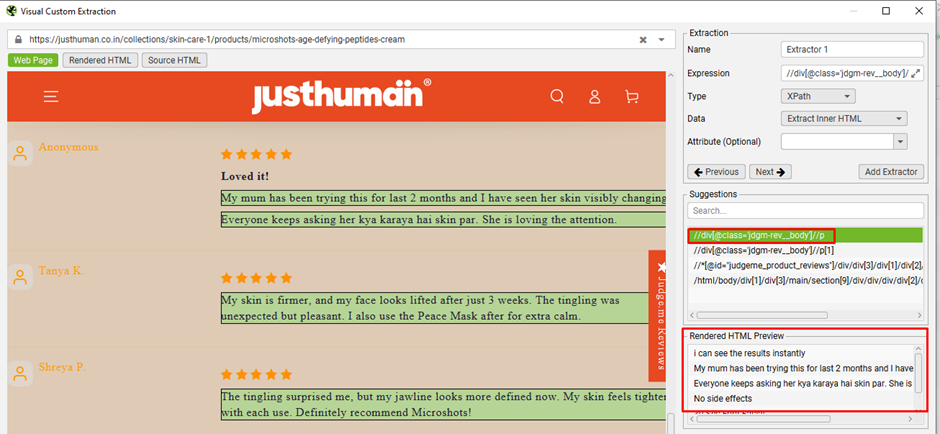Click the Shreya P. reviewer name
Viewport: 940px width, 434px height.
62,367
